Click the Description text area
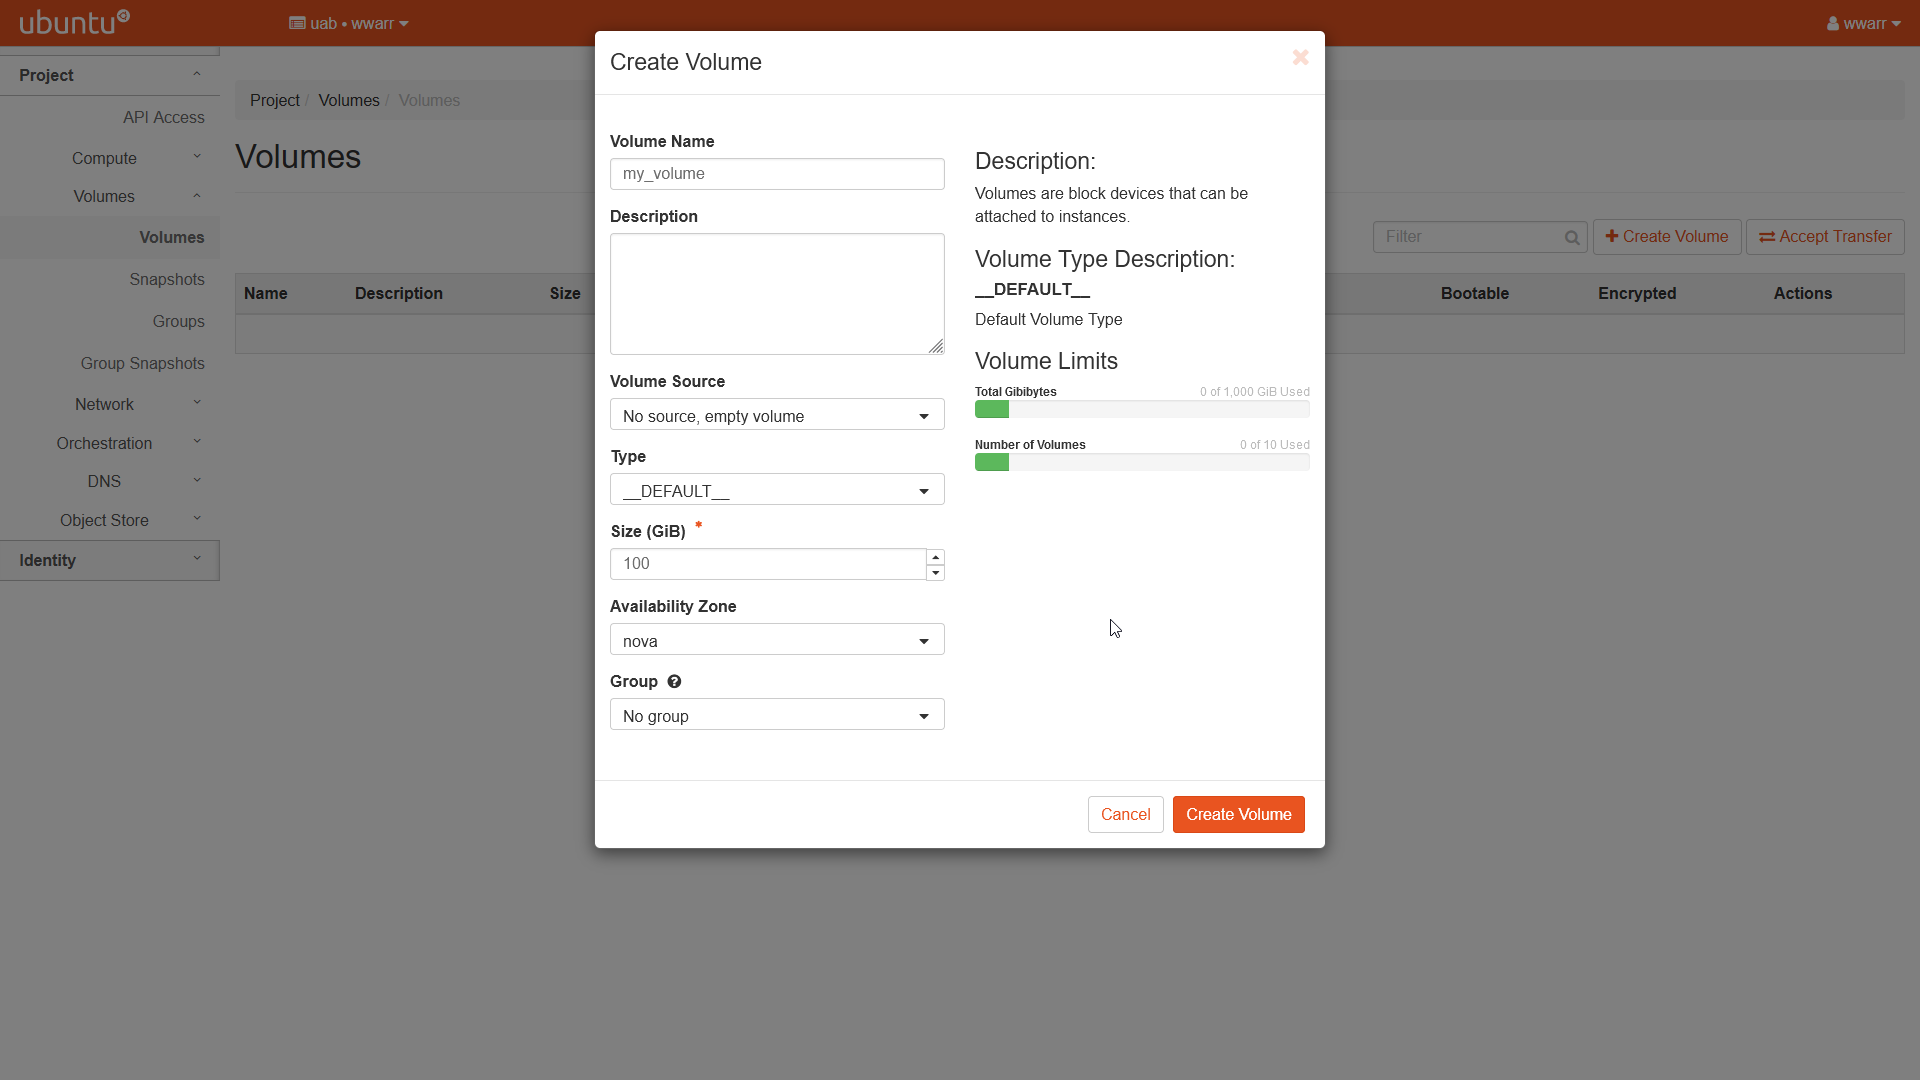The image size is (1920, 1080). click(x=777, y=294)
